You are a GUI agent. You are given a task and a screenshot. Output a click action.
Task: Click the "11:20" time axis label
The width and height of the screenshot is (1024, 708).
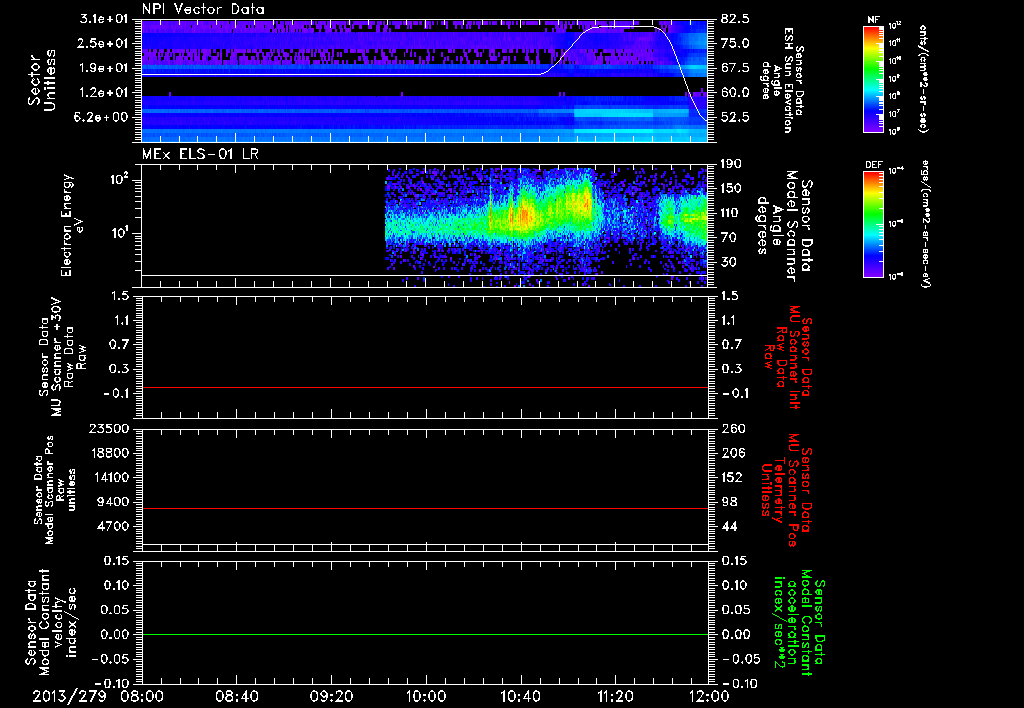pyautogui.click(x=615, y=696)
